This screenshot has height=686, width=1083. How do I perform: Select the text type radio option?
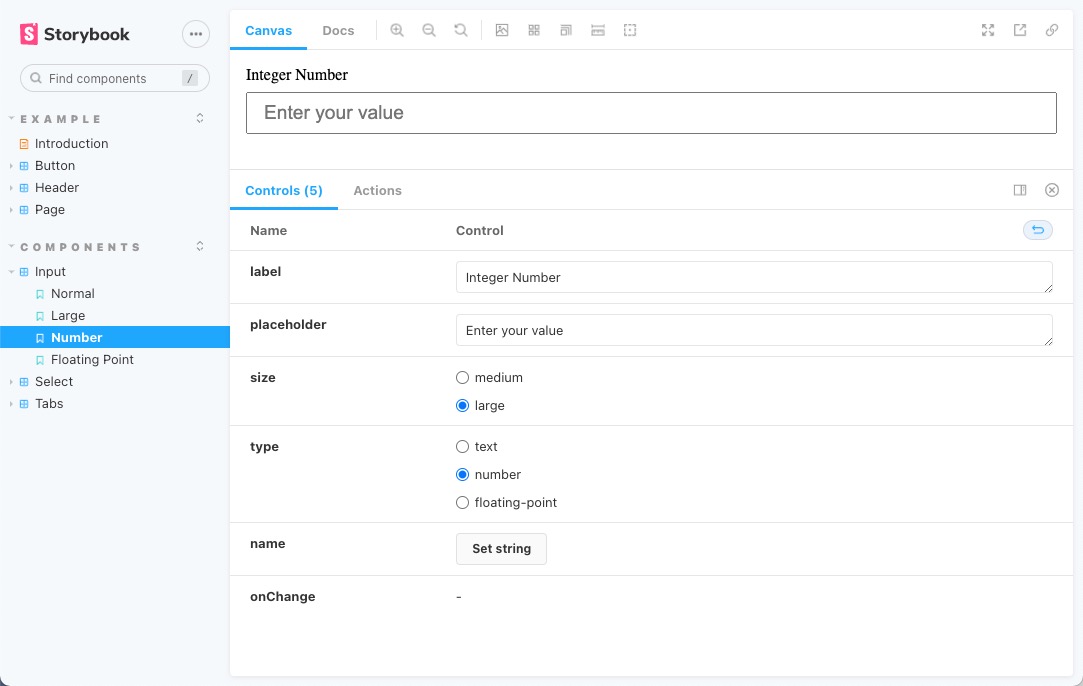pyautogui.click(x=462, y=447)
